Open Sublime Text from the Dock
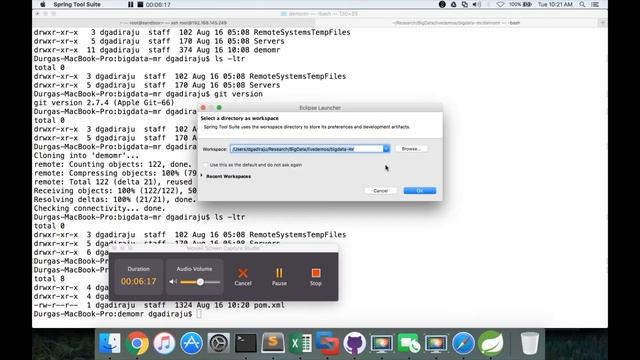 click(x=273, y=342)
